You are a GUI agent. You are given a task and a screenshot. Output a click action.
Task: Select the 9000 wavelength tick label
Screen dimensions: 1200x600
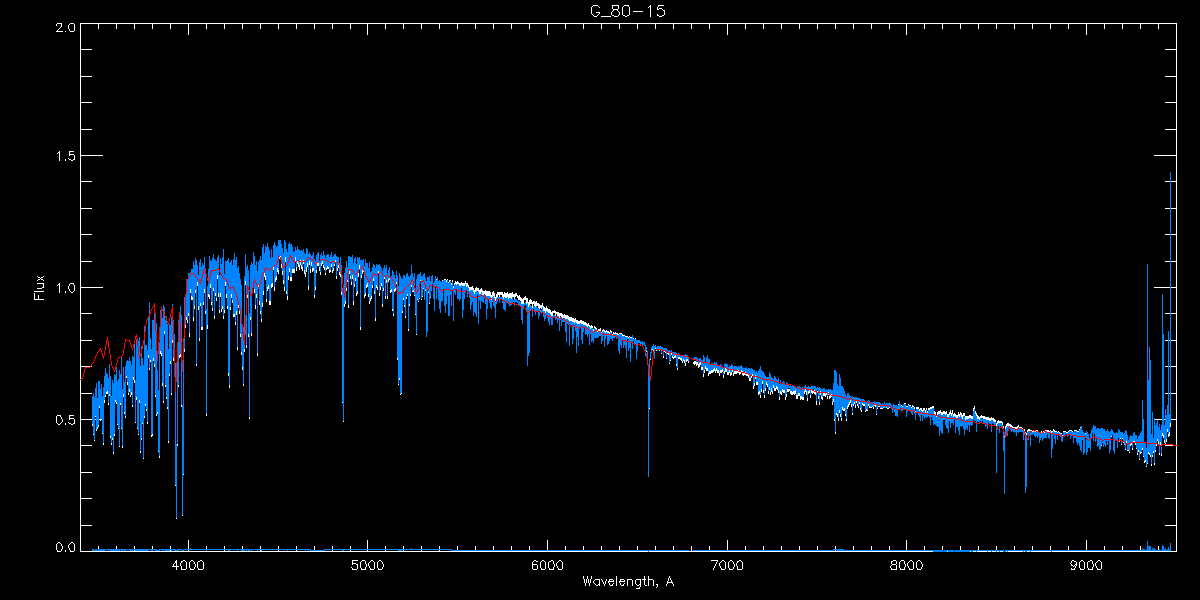tap(1087, 564)
